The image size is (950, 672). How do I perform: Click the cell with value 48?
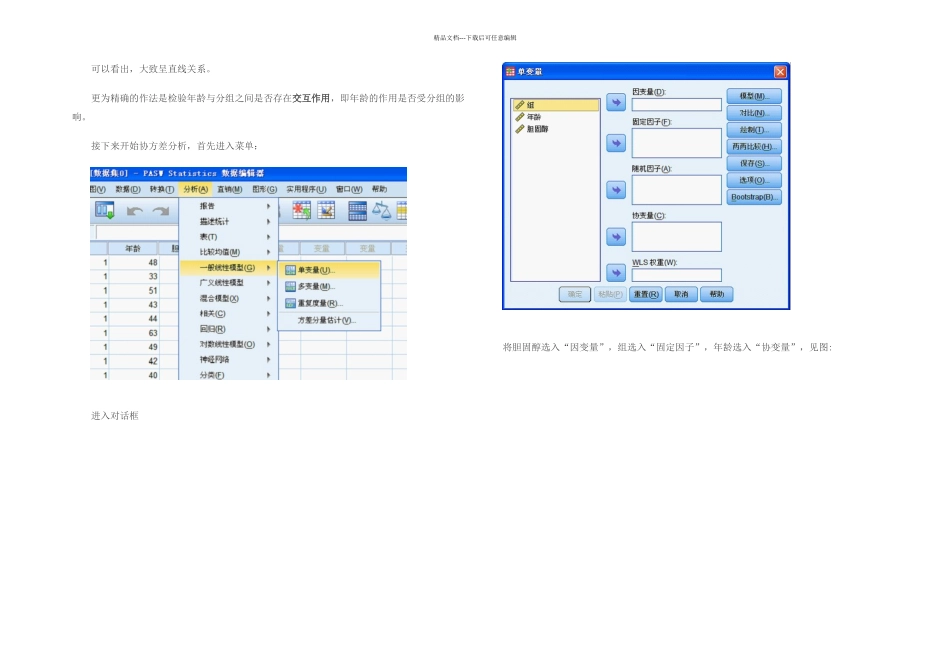[x=135, y=262]
